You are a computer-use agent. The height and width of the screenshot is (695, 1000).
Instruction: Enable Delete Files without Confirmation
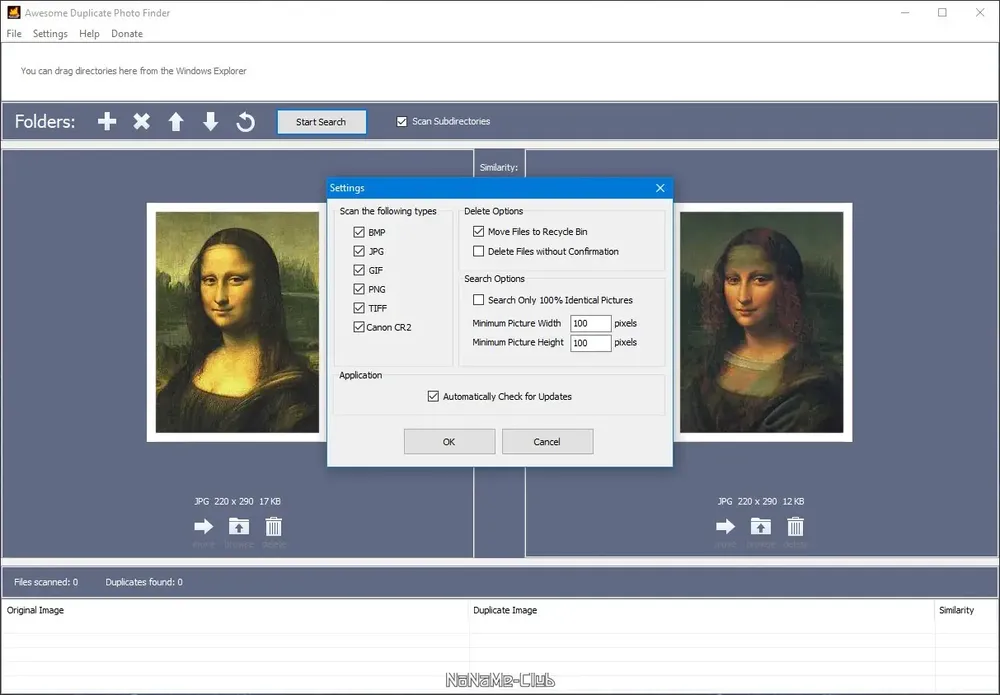coord(478,251)
